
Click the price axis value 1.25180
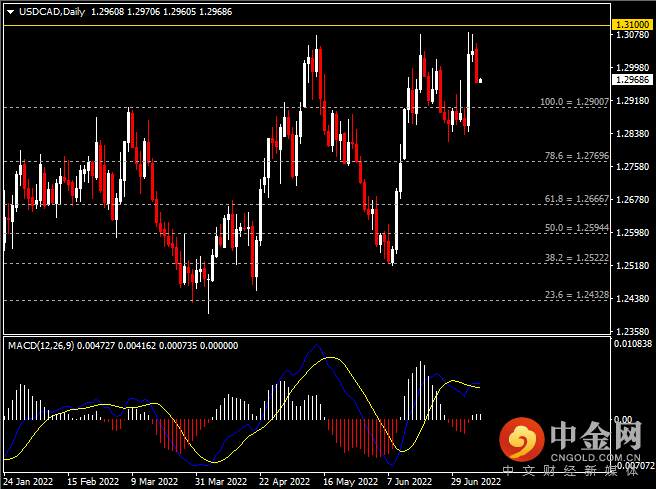coord(633,266)
